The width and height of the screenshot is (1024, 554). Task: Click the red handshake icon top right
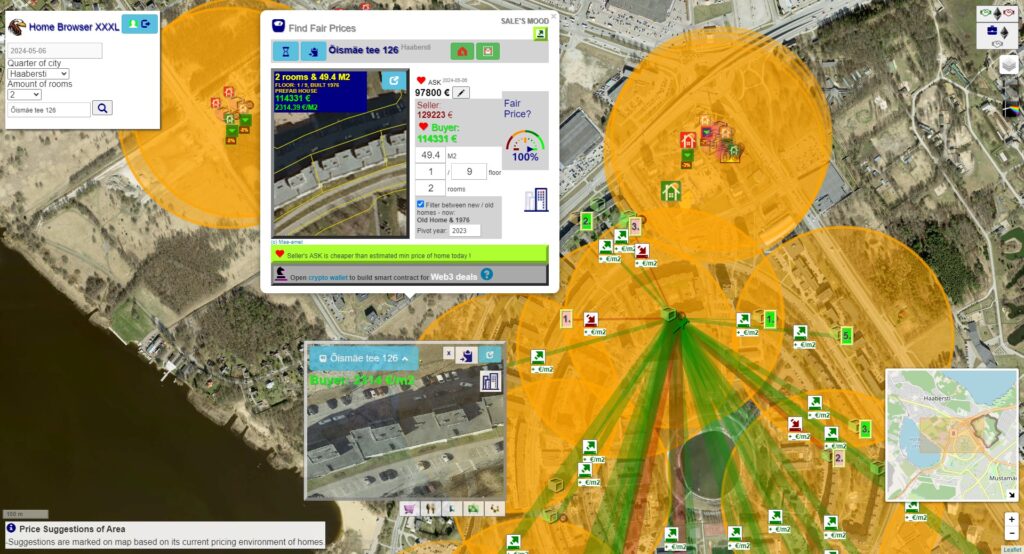tap(1009, 13)
